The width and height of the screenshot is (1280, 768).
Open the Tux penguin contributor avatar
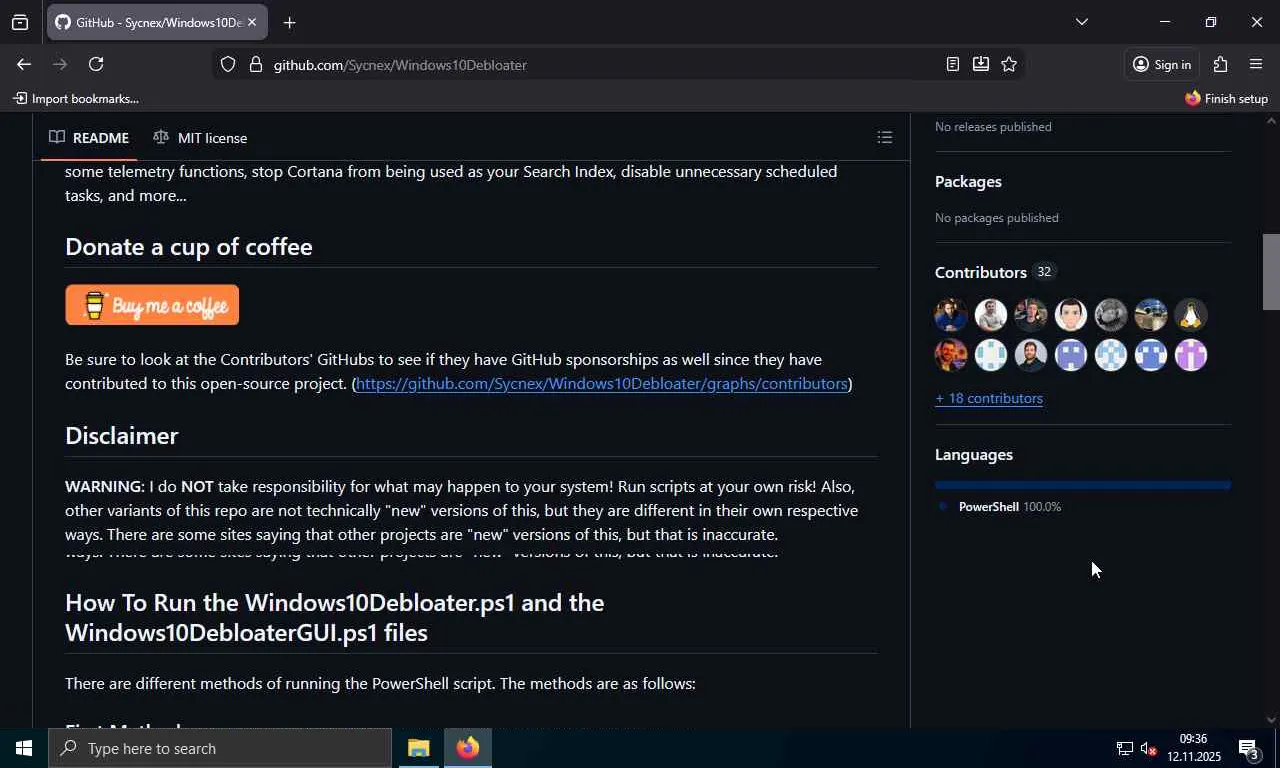tap(1190, 315)
